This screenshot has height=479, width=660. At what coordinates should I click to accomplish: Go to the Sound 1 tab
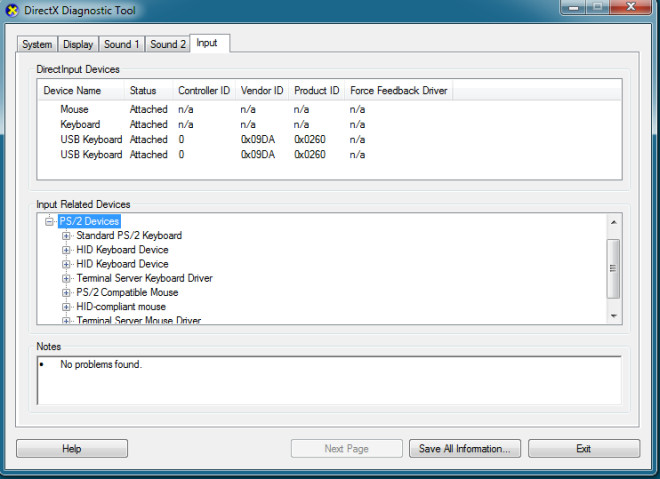[122, 44]
